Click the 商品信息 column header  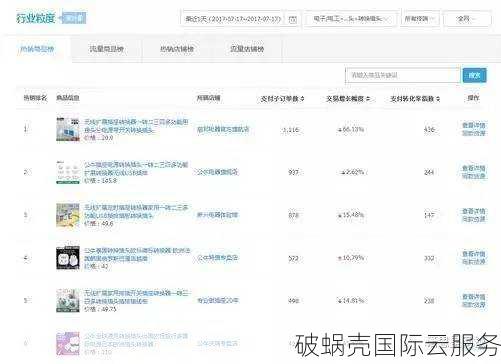click(68, 98)
